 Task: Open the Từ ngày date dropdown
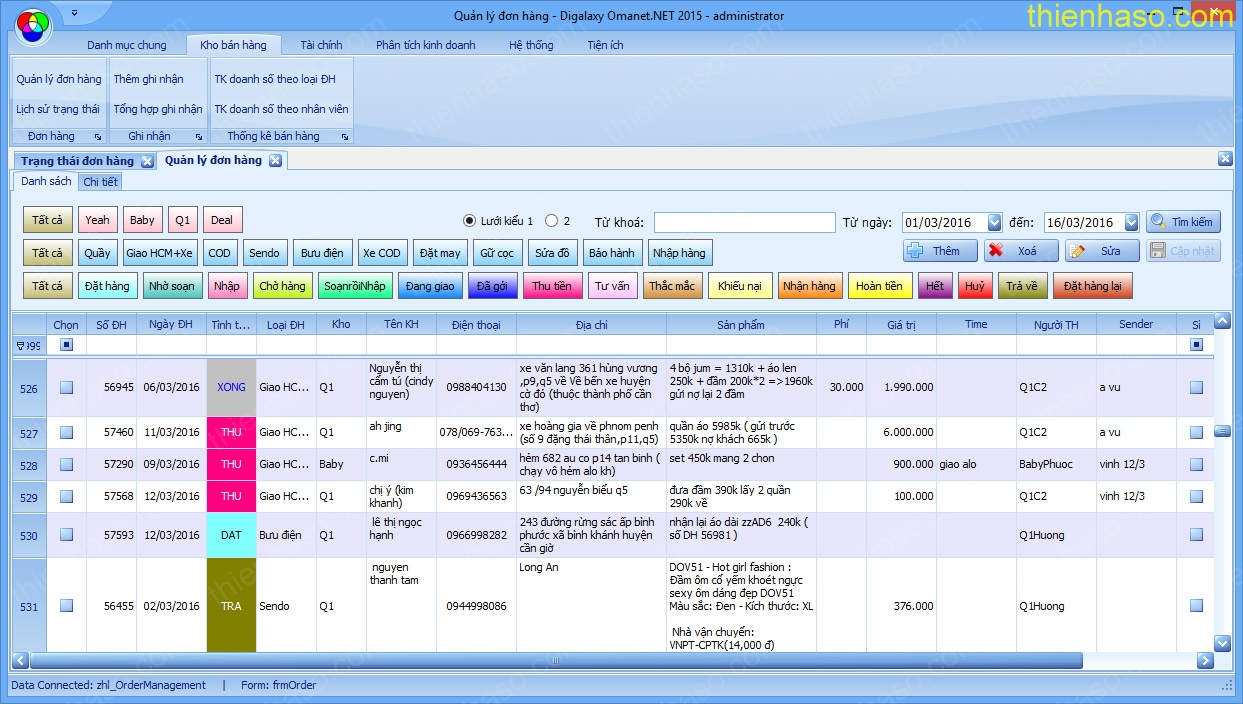click(994, 222)
